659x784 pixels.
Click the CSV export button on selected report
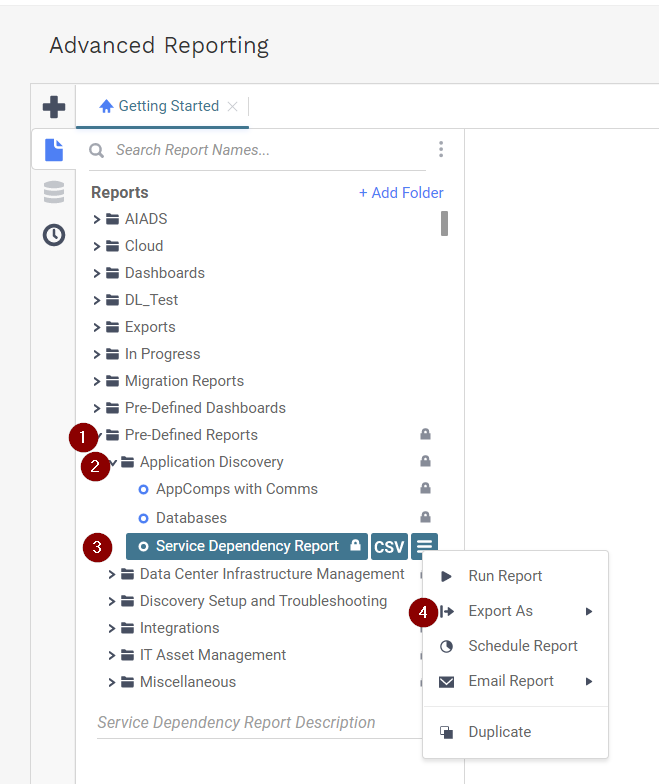click(389, 547)
